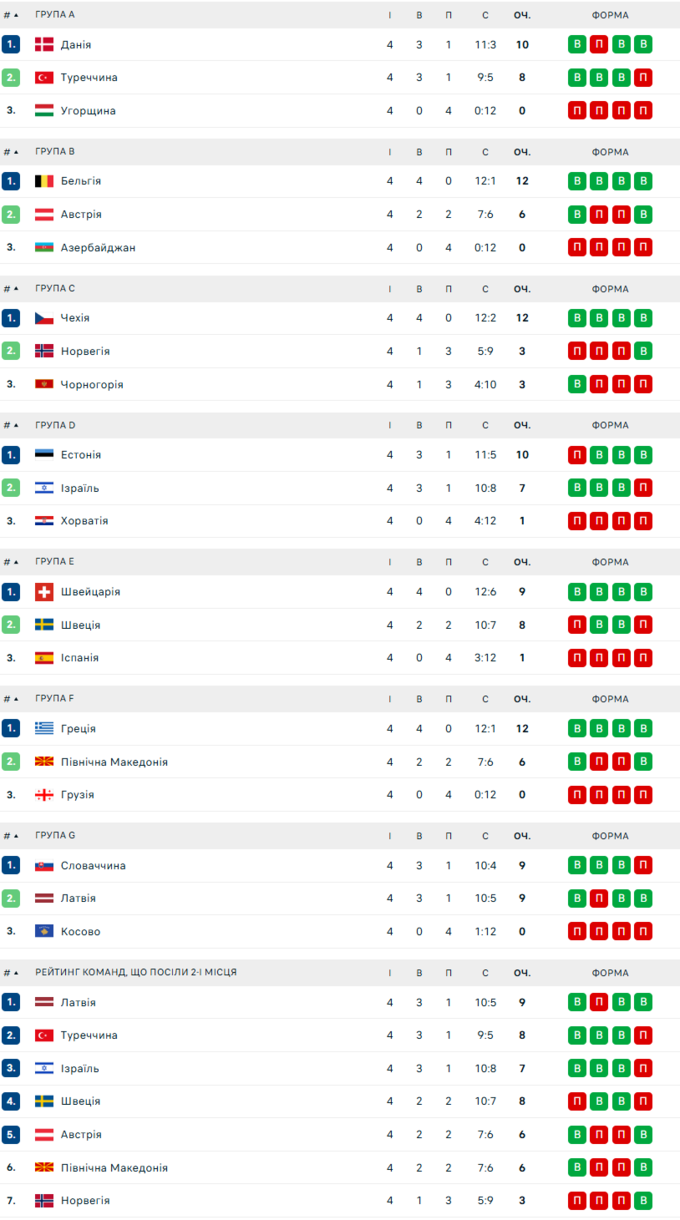Click the ФОРМА column header in Група F
This screenshot has width=680, height=1220.
610,700
